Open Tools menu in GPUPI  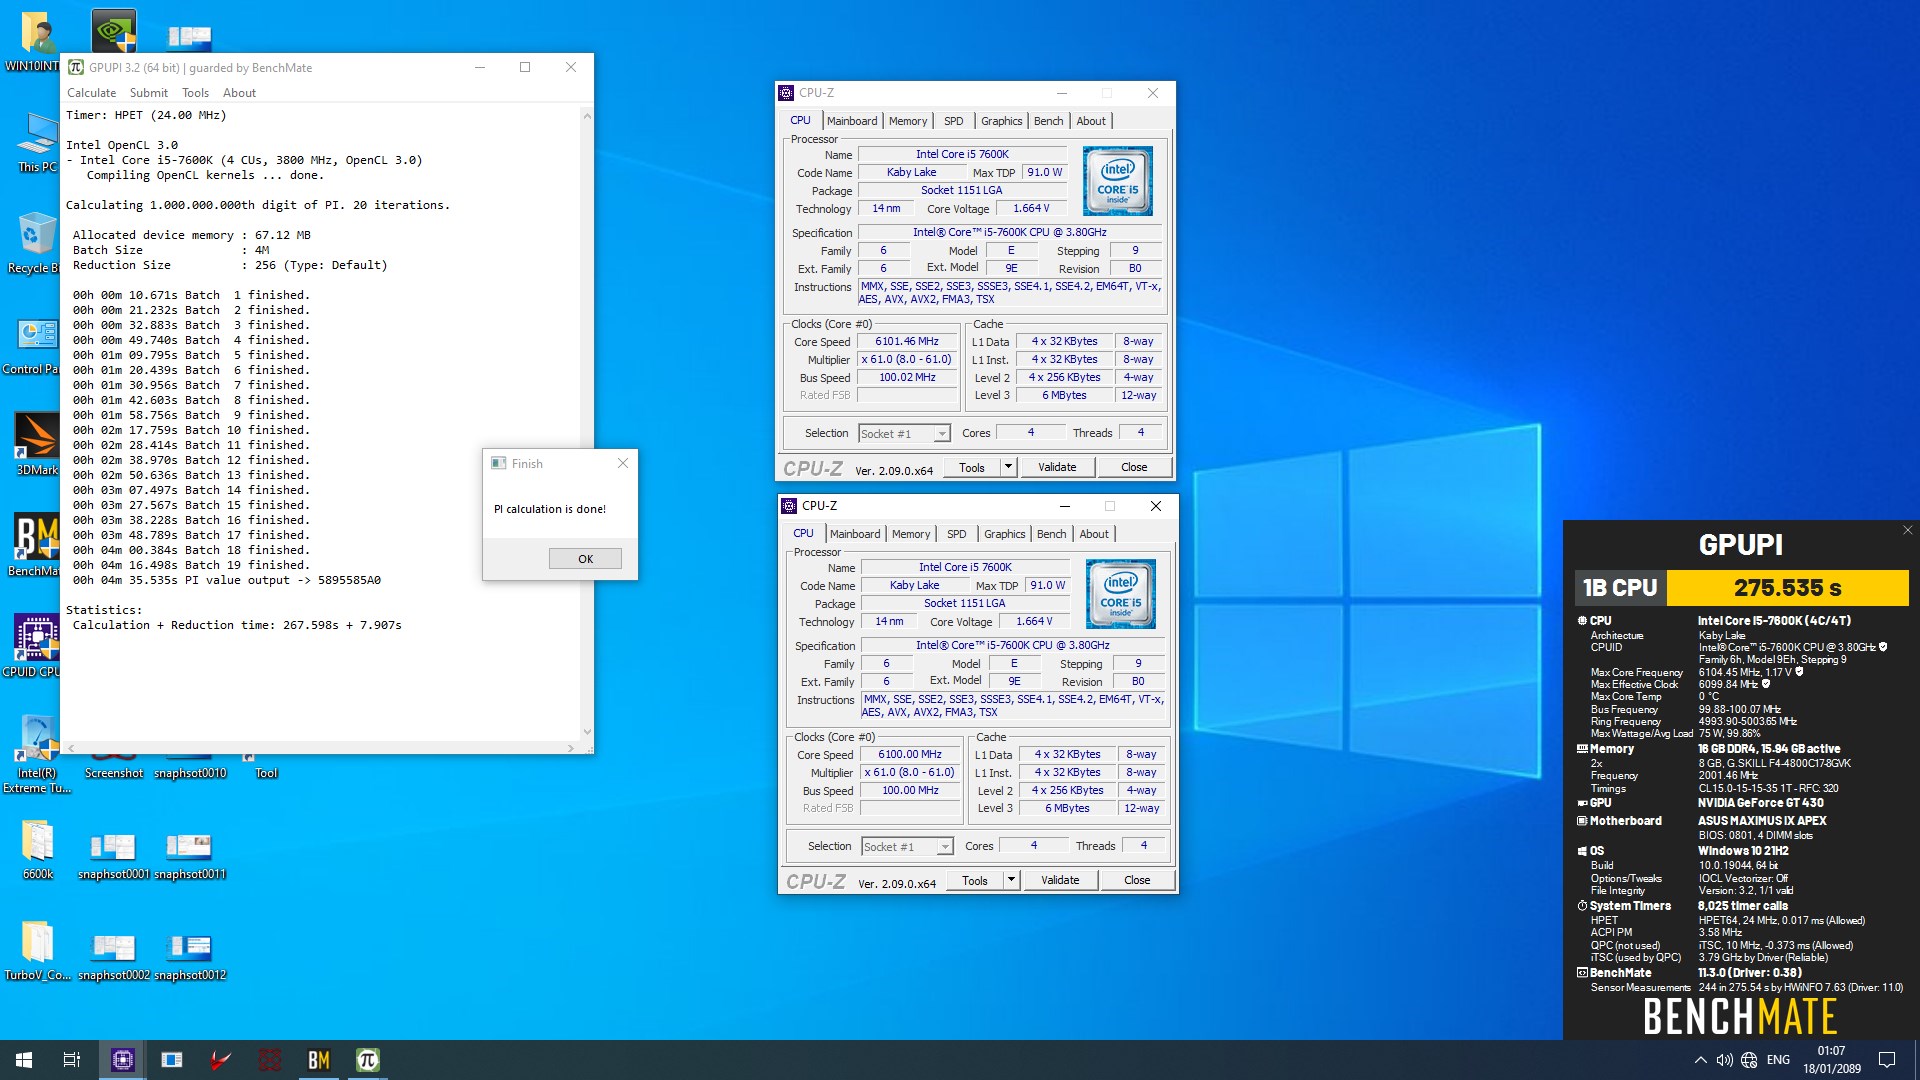(x=195, y=93)
